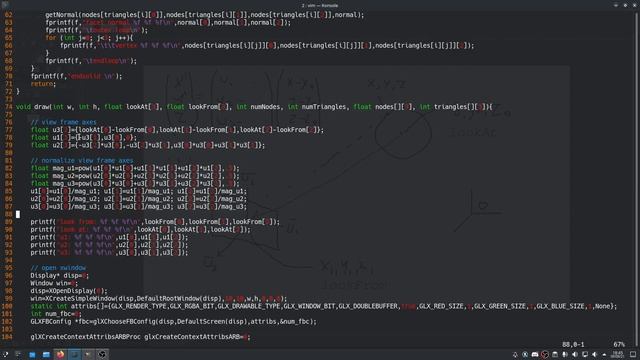The width and height of the screenshot is (640, 360).
Task: Click the 'Display* disp=' line
Action: (60, 276)
